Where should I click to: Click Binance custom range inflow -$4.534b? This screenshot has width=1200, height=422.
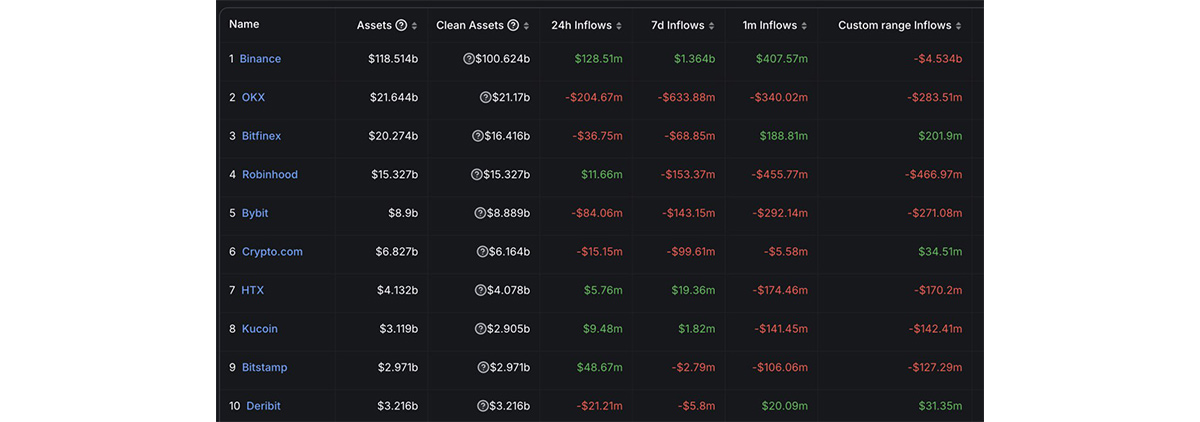coord(938,59)
